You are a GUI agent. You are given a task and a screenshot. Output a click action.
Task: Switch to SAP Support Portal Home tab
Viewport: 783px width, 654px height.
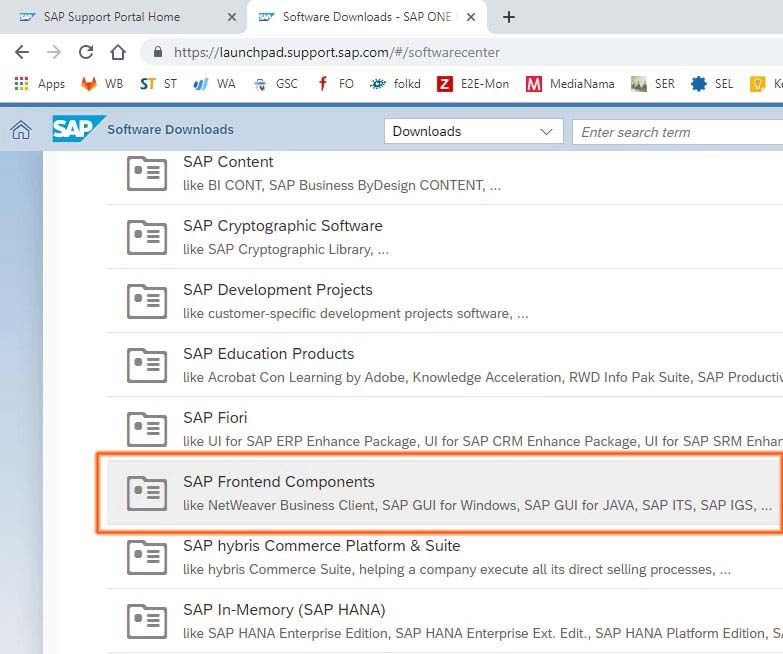pyautogui.click(x=122, y=17)
